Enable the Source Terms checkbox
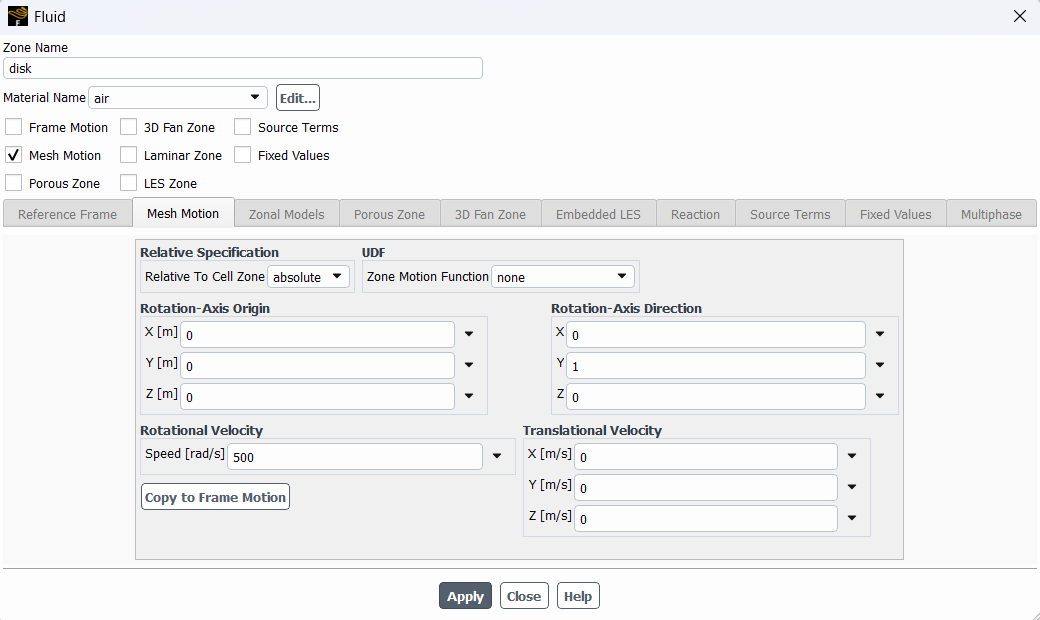Screen dimensions: 1040x620 (x=243, y=127)
